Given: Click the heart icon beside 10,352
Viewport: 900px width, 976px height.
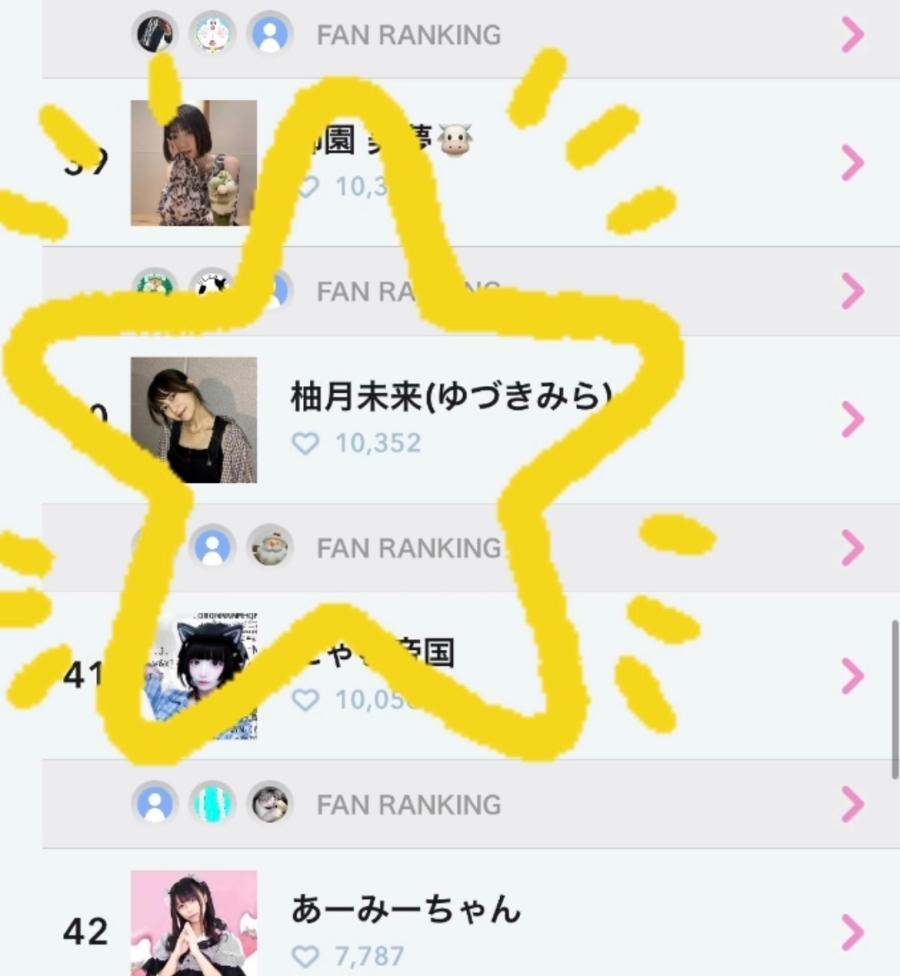Looking at the screenshot, I should tap(305, 443).
